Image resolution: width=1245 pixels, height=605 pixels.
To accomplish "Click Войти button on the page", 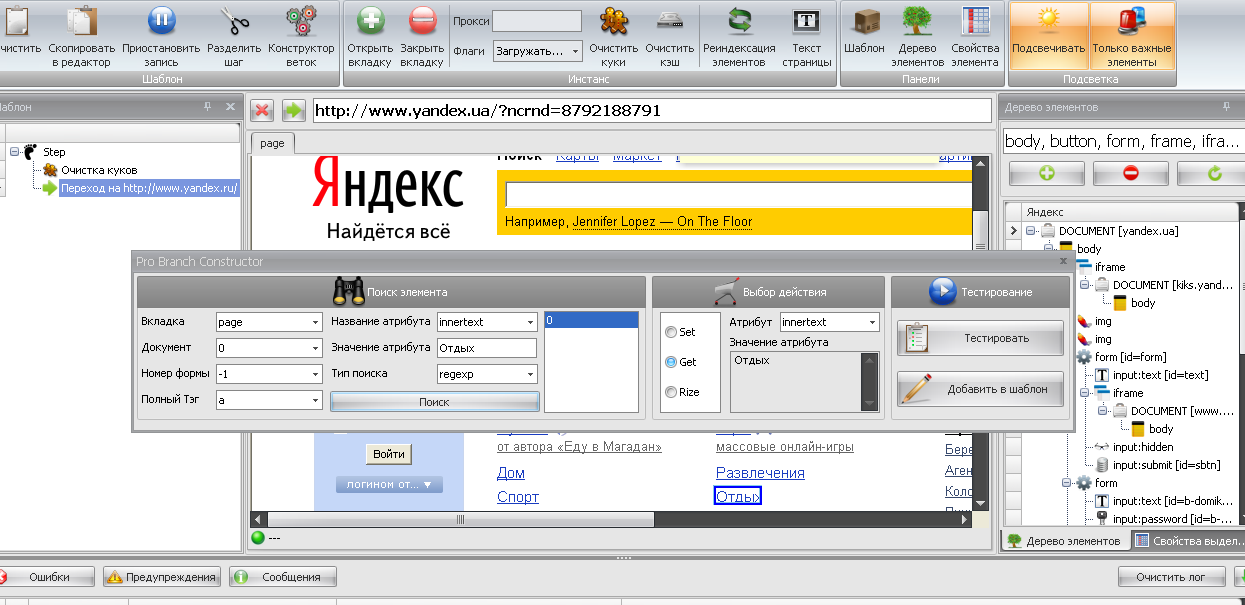I will pyautogui.click(x=389, y=454).
